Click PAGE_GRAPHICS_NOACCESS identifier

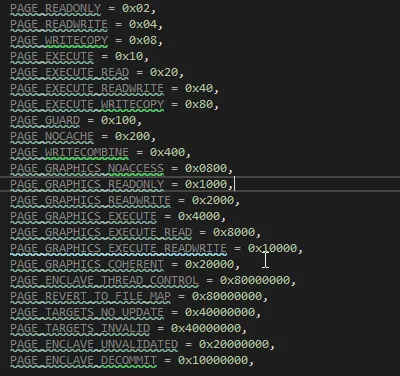[87, 168]
